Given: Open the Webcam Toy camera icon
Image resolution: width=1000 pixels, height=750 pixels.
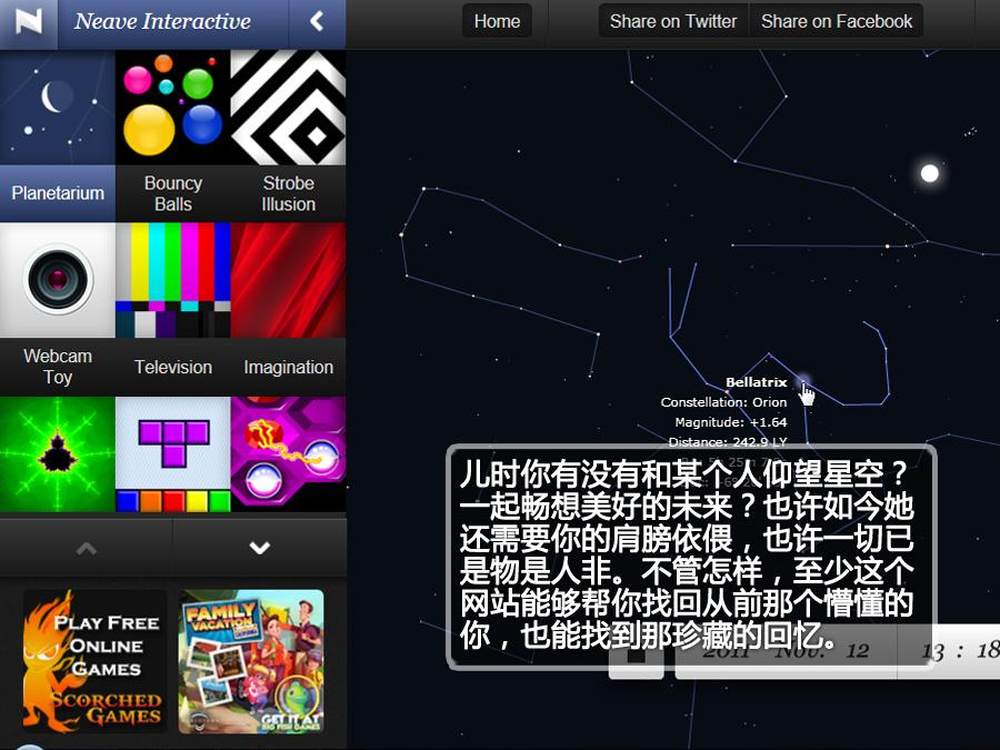Looking at the screenshot, I should pos(57,280).
